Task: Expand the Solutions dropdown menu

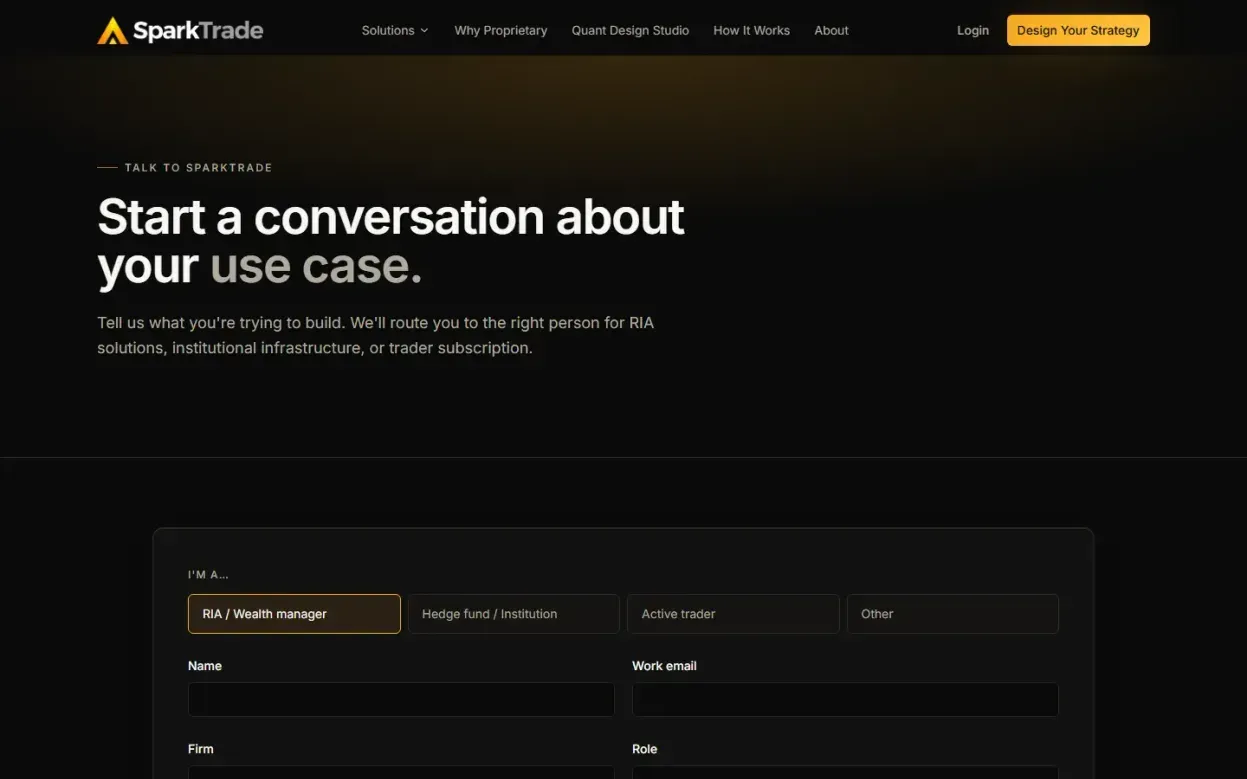Action: (395, 31)
